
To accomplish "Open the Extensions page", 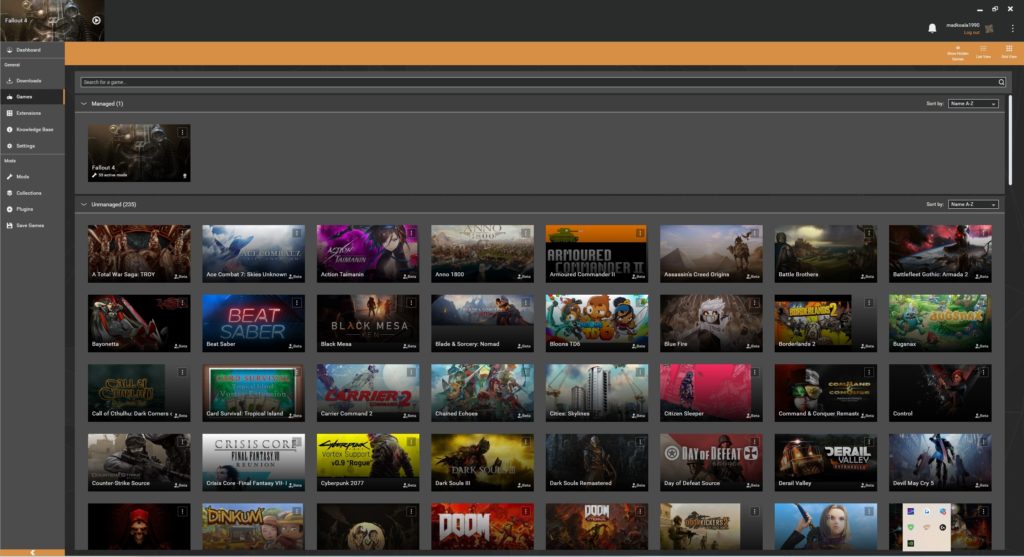I will [x=32, y=113].
